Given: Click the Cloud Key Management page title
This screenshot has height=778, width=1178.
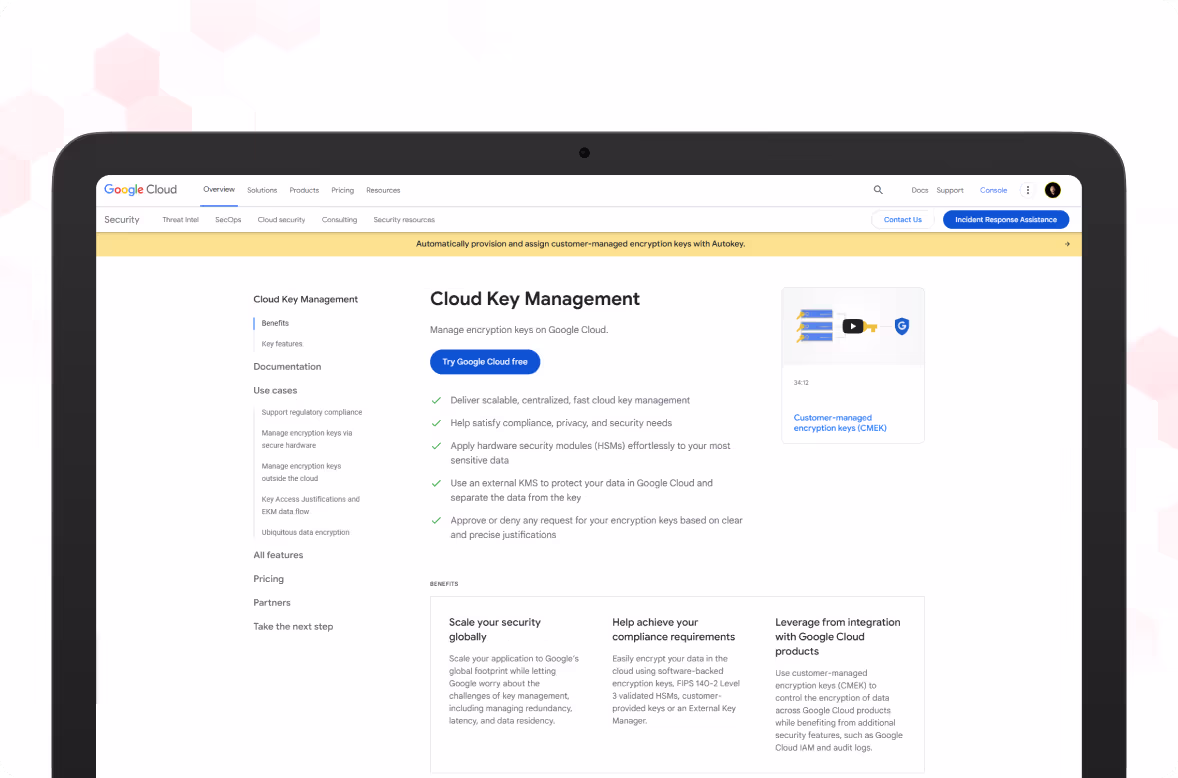Looking at the screenshot, I should (534, 299).
